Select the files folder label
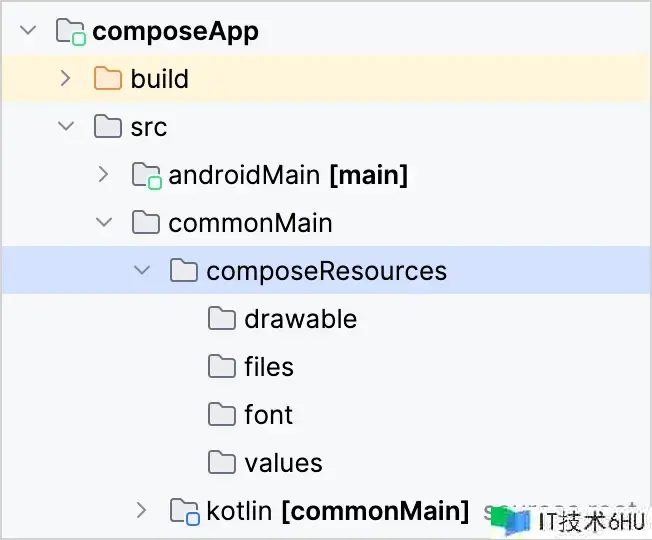652x540 pixels. 269,367
